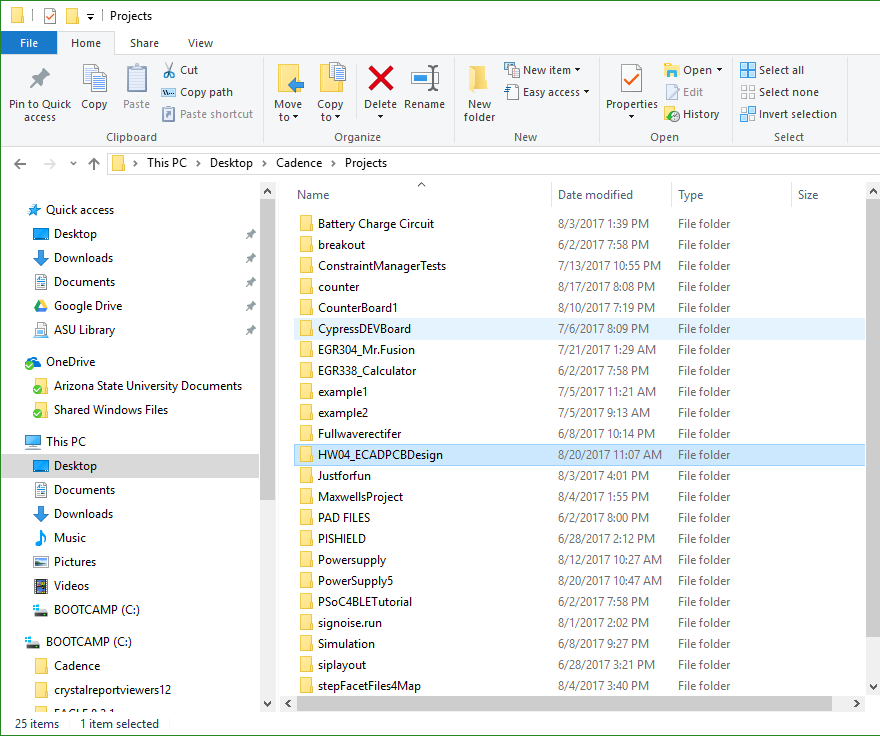Open crystalreportviewers12 folder in tree
The height and width of the screenshot is (736, 880).
(112, 690)
